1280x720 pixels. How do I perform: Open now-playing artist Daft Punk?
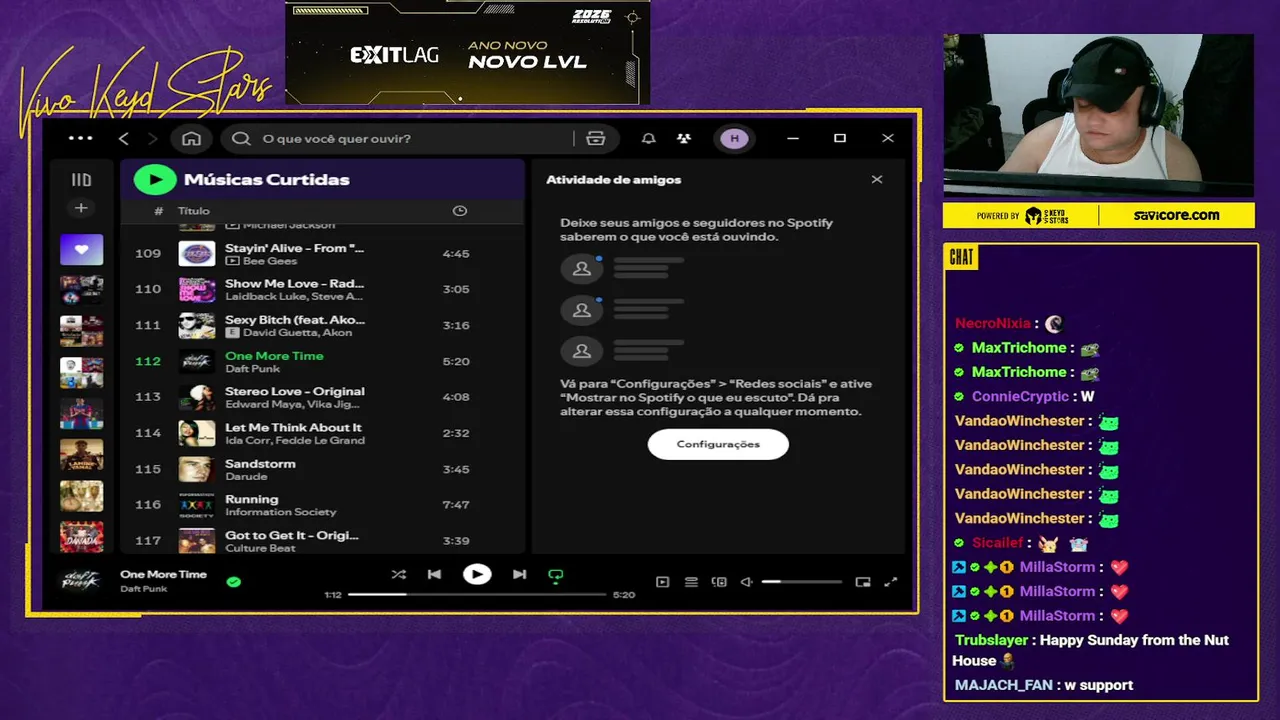(144, 589)
